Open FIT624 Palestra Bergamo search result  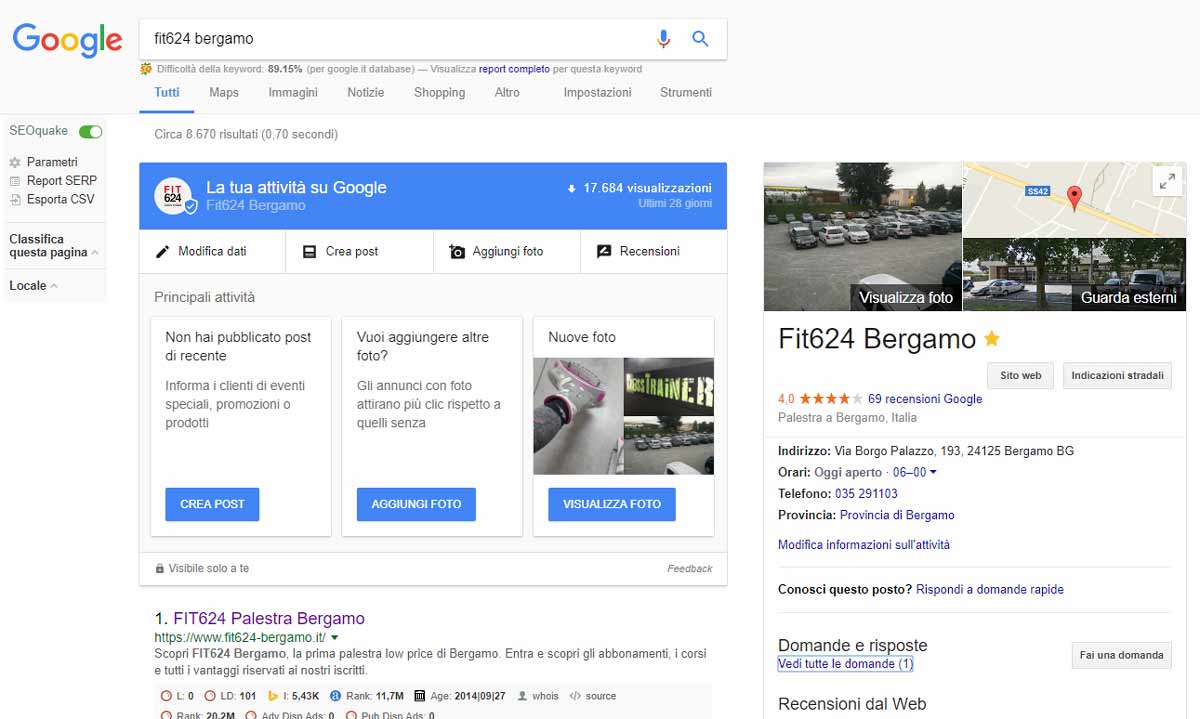coord(269,618)
